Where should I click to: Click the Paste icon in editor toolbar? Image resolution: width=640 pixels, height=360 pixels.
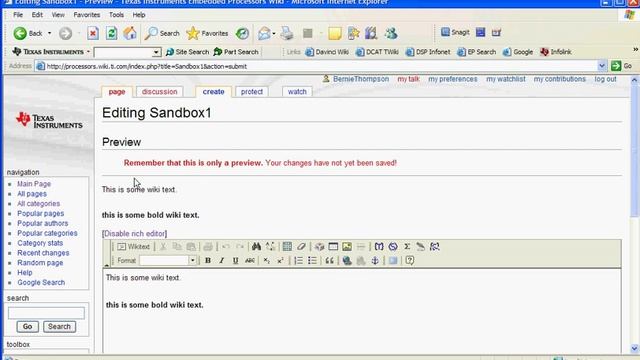191,247
